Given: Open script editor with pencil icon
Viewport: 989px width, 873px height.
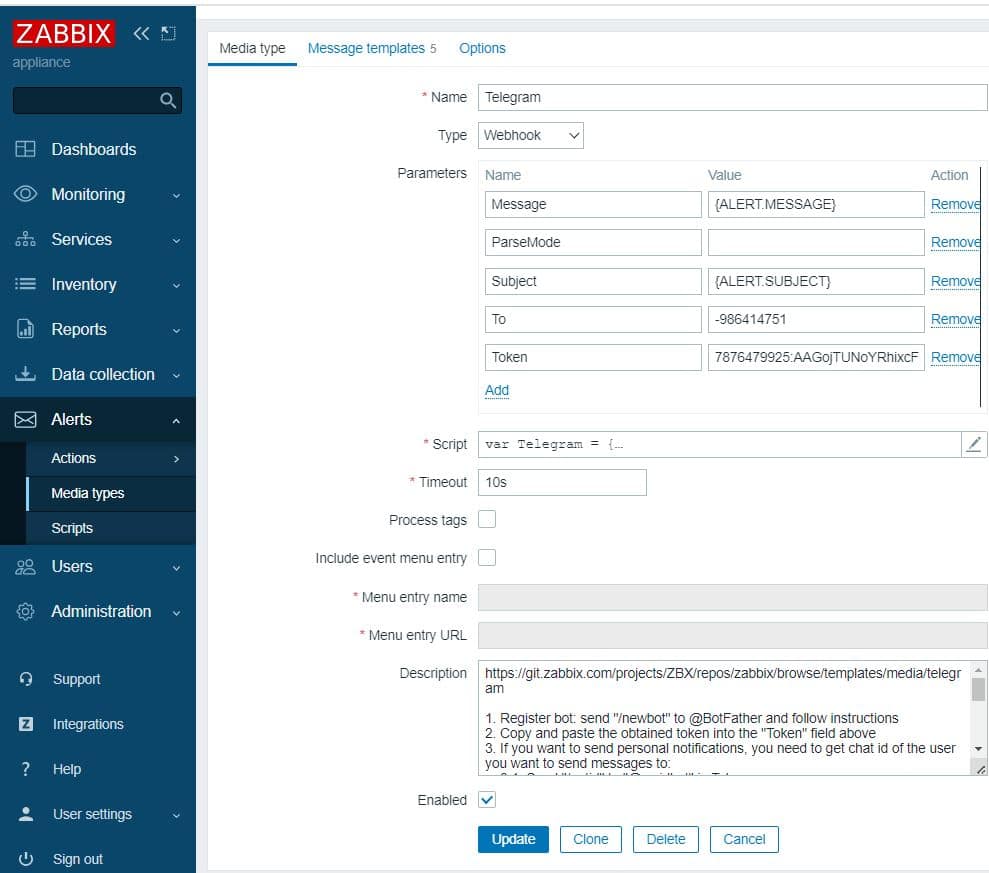Looking at the screenshot, I should (974, 444).
